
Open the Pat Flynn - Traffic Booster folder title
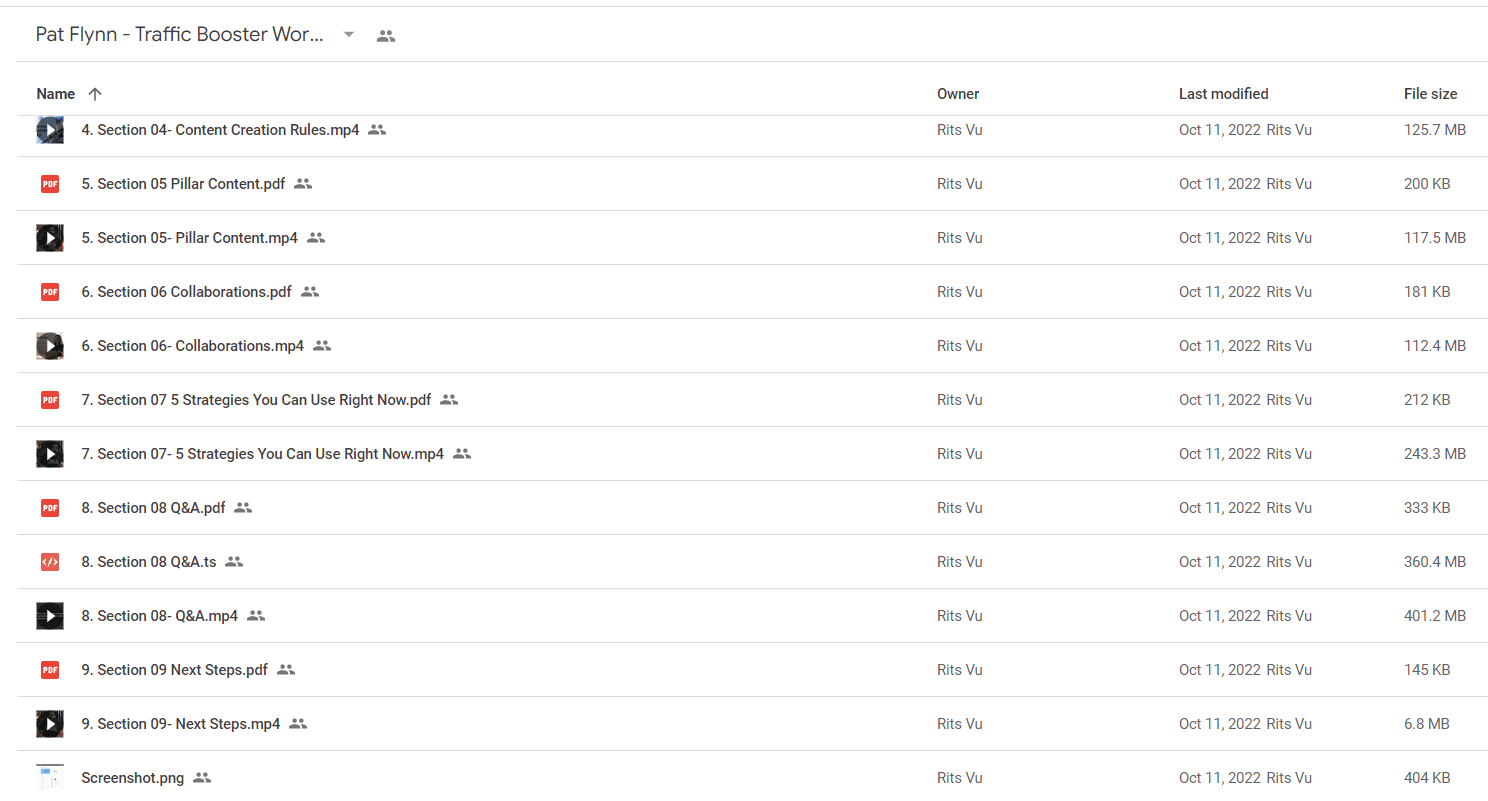180,35
